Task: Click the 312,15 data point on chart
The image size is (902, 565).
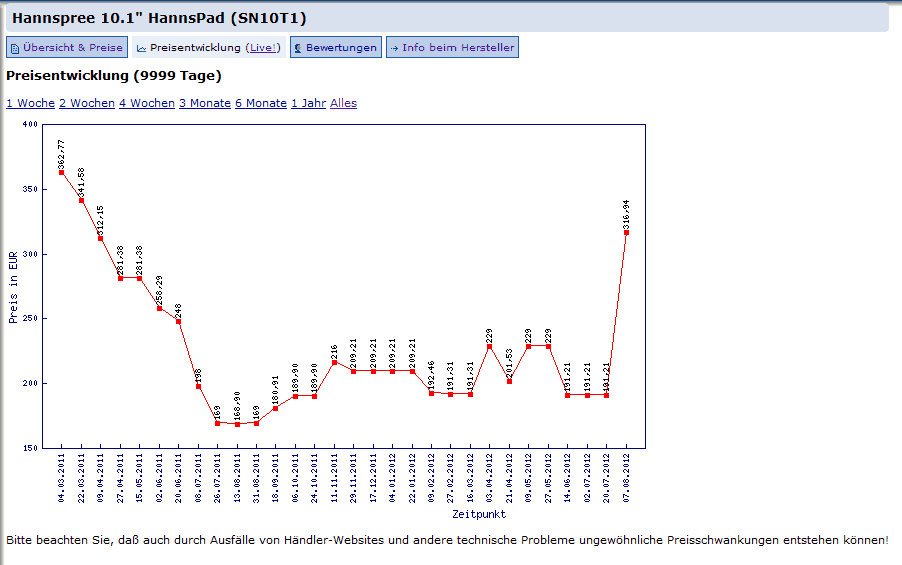Action: pos(101,238)
